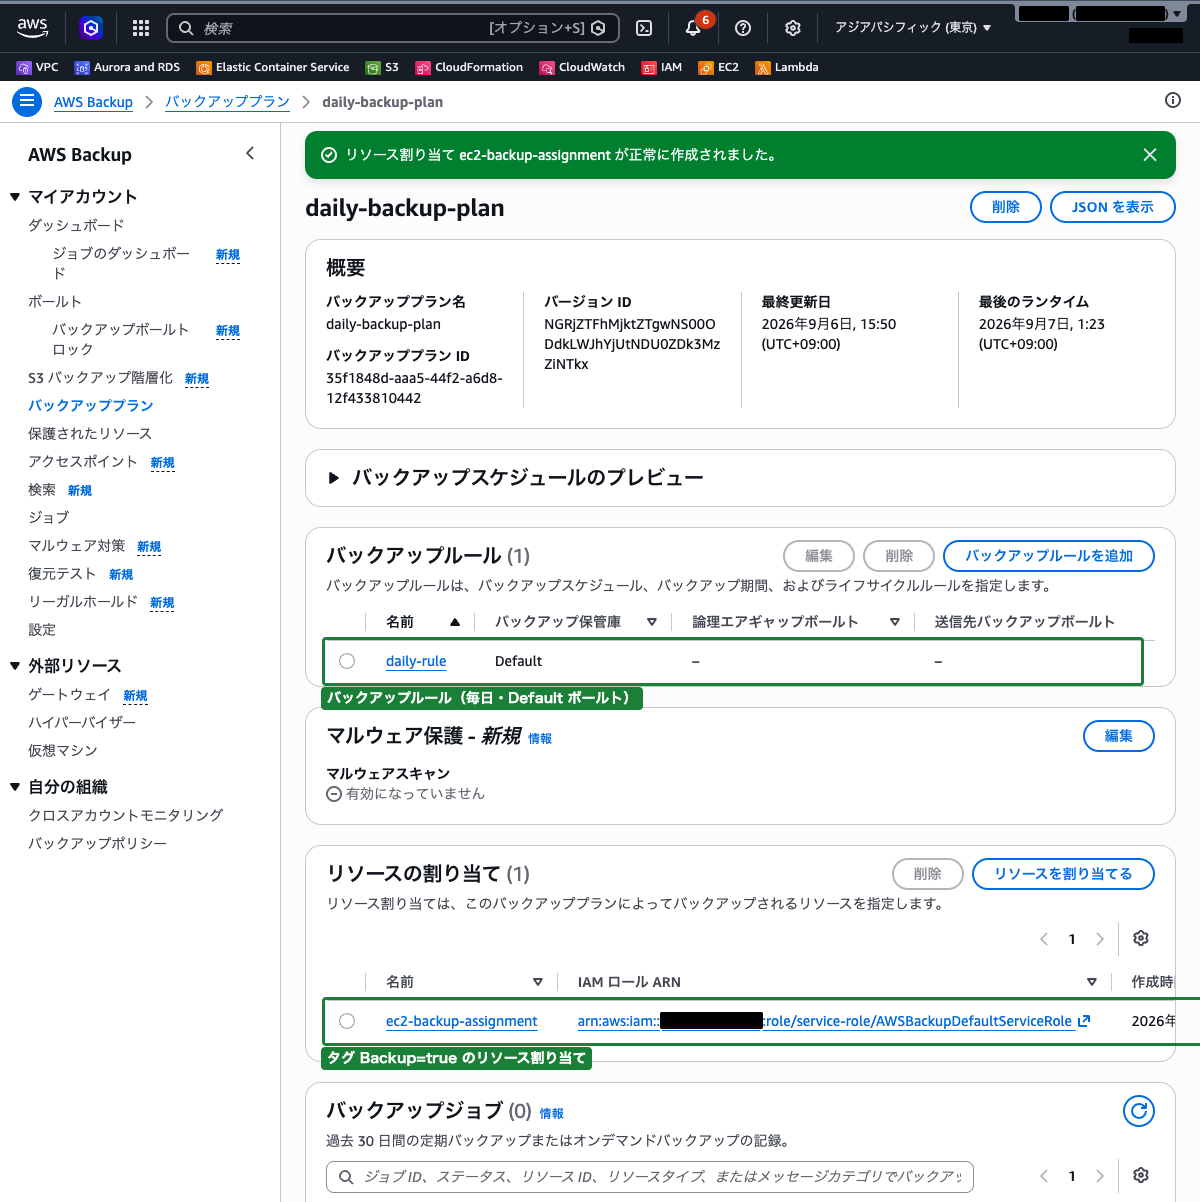Click the 削除 button for the backup plan
Image resolution: width=1200 pixels, height=1202 pixels.
[x=1006, y=207]
